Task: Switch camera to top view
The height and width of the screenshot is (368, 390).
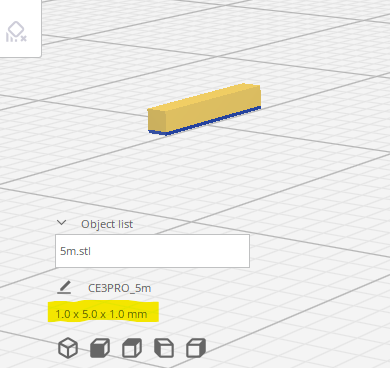Action: click(x=132, y=348)
